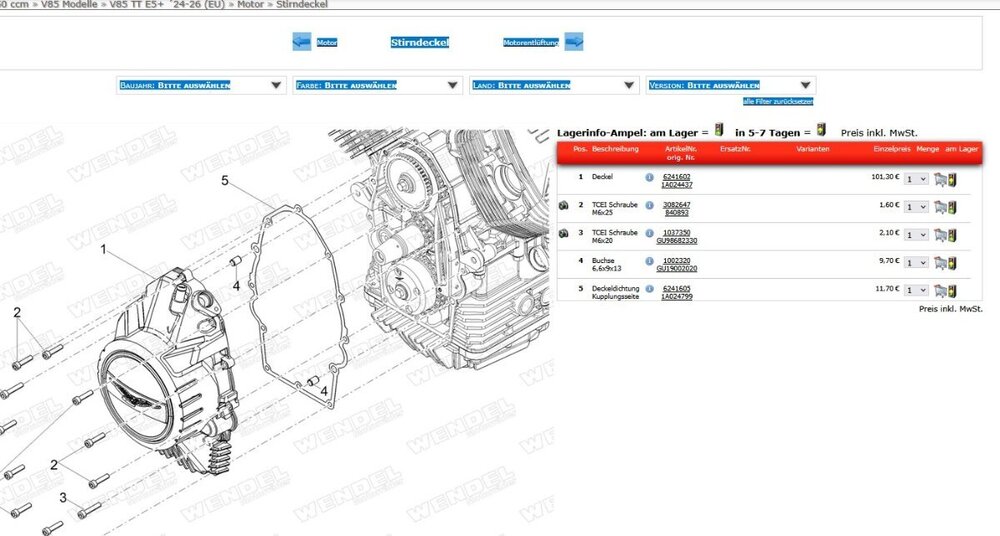
Task: Open quantity dropdown for Deckel
Action: pyautogui.click(x=916, y=179)
